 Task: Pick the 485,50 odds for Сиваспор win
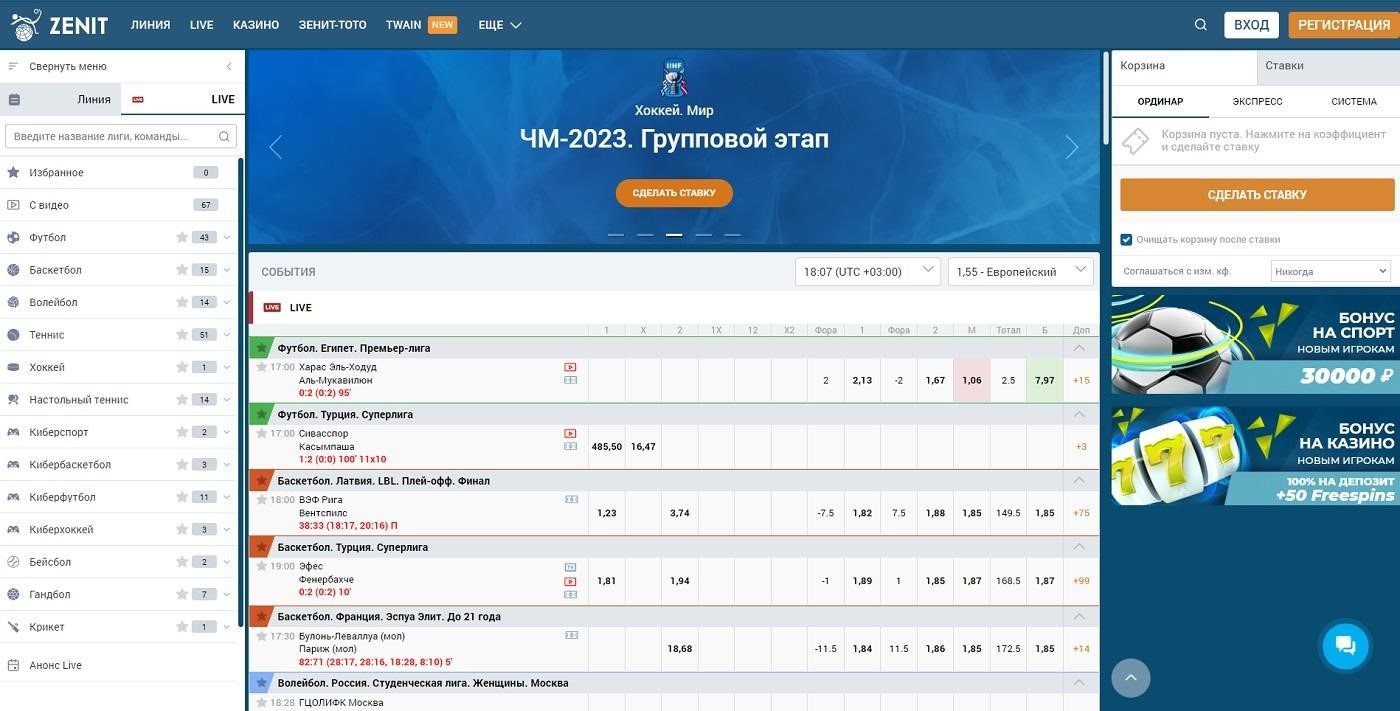click(607, 447)
